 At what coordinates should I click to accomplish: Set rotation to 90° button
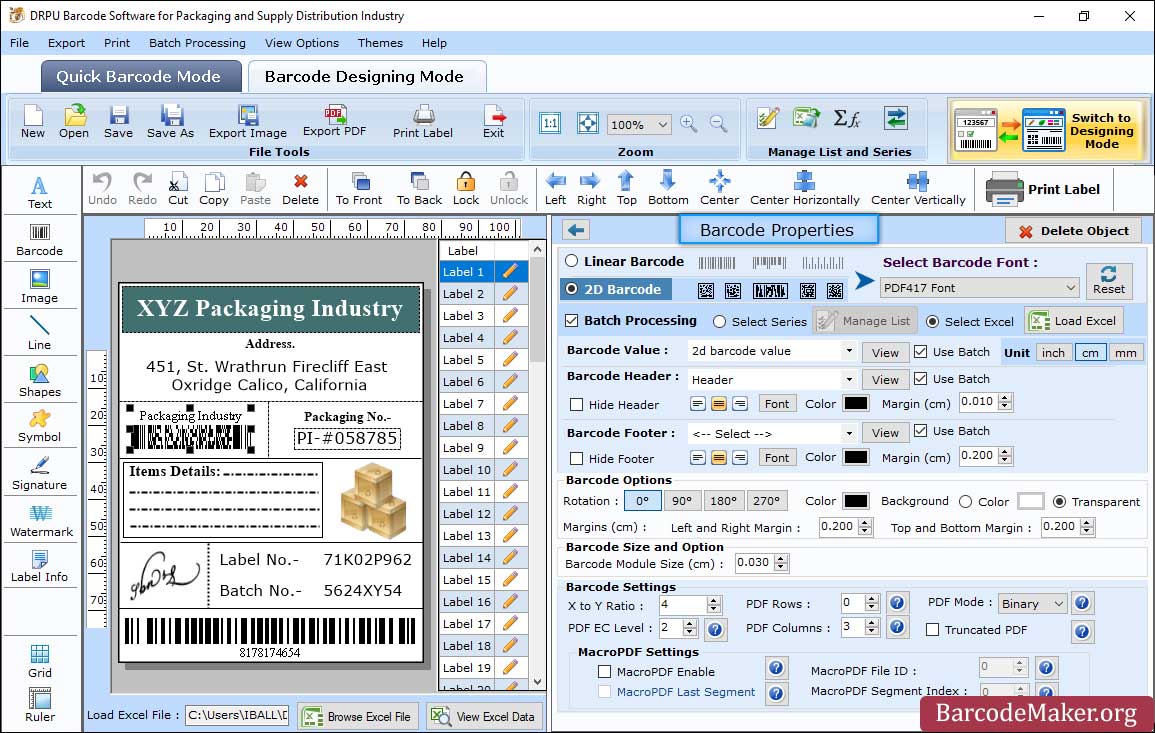(682, 501)
